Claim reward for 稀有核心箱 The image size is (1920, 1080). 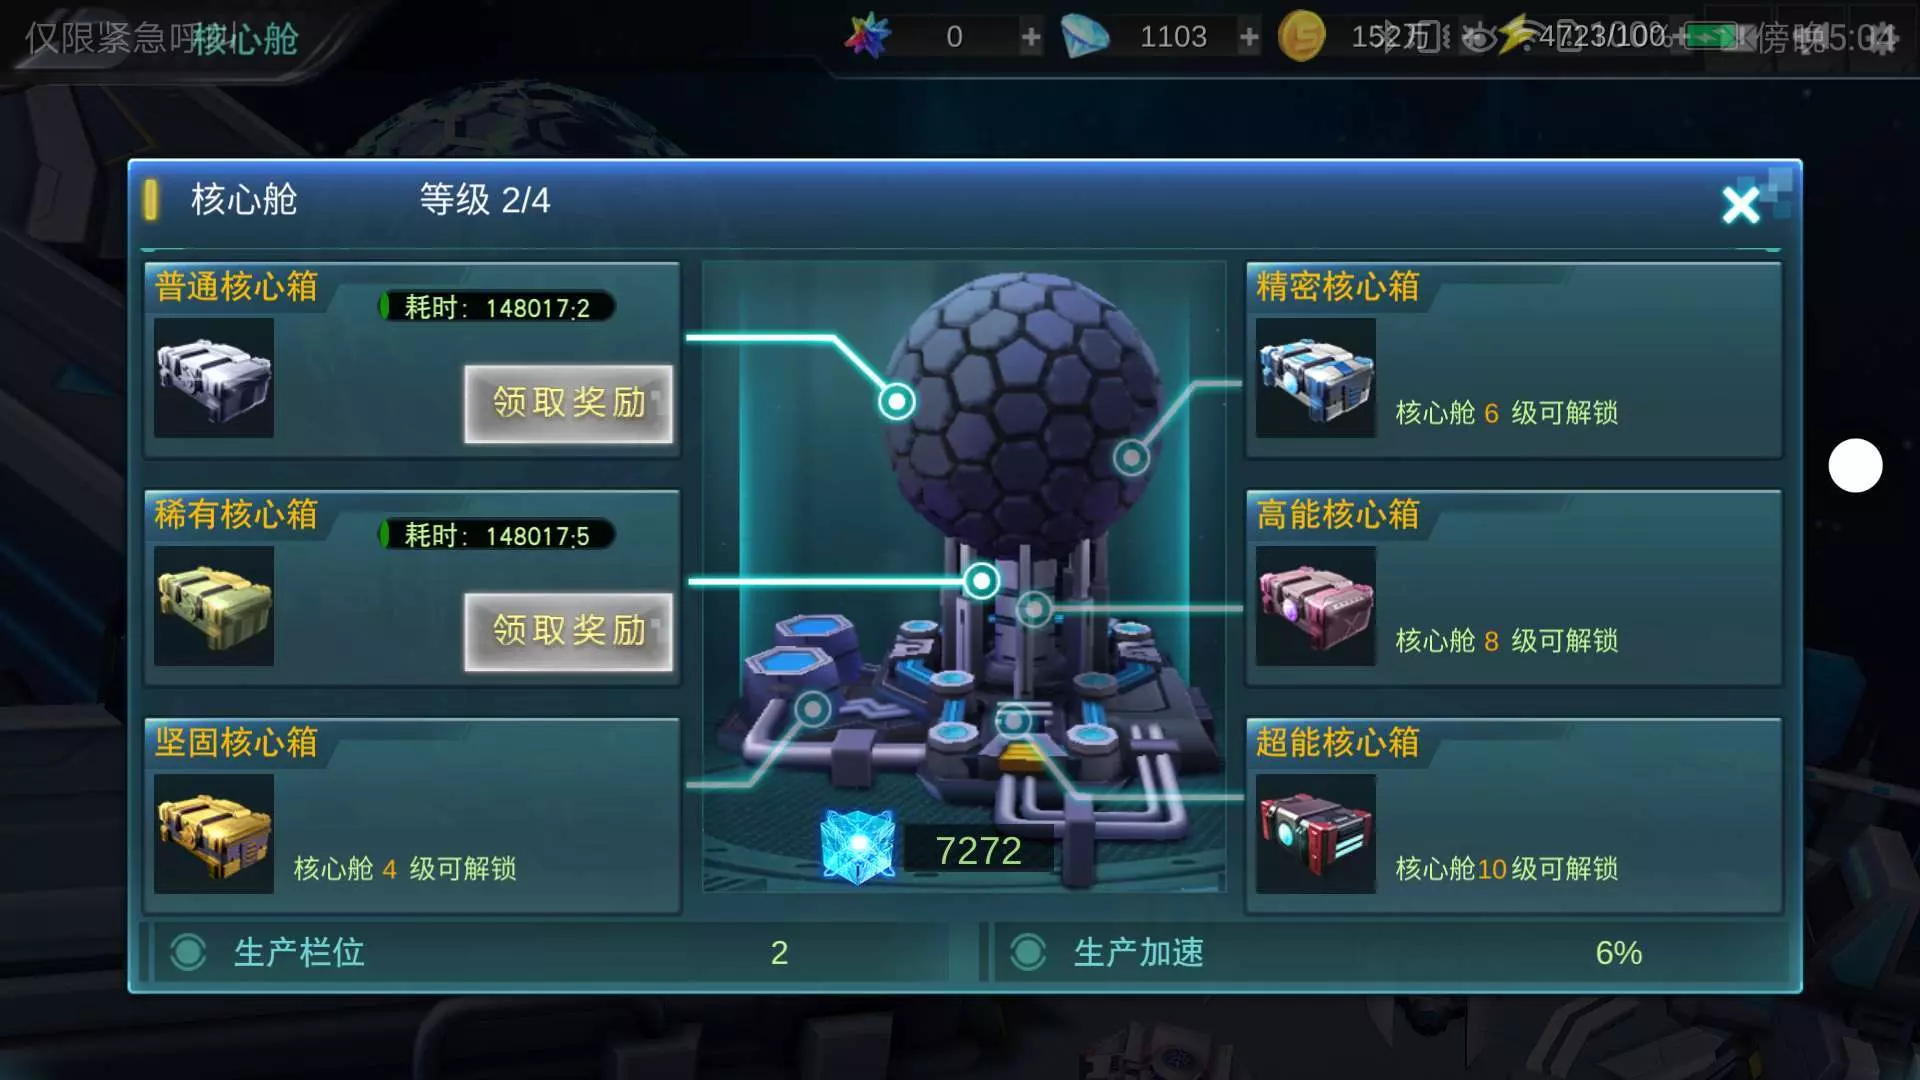click(x=568, y=631)
